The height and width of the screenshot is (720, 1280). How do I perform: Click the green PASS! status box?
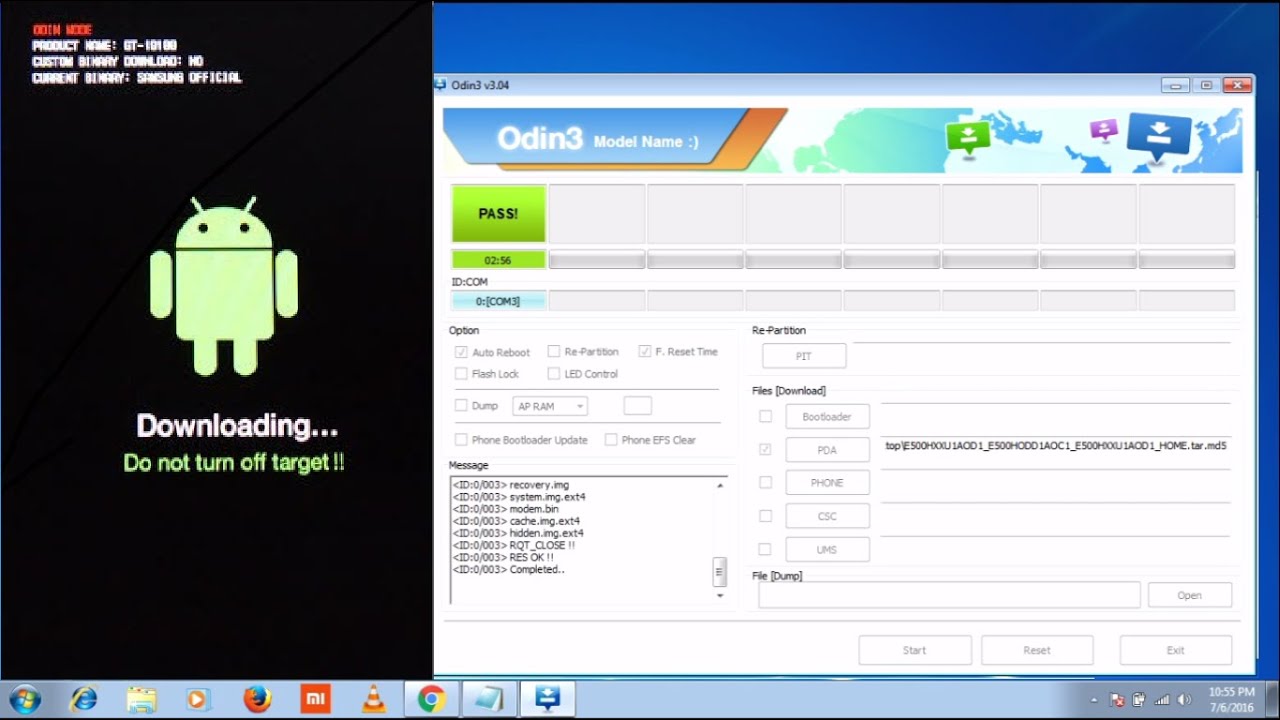click(498, 213)
